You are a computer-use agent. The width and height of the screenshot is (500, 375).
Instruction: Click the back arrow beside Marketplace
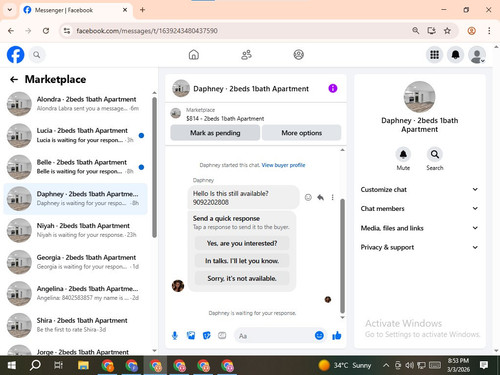[x=14, y=79]
